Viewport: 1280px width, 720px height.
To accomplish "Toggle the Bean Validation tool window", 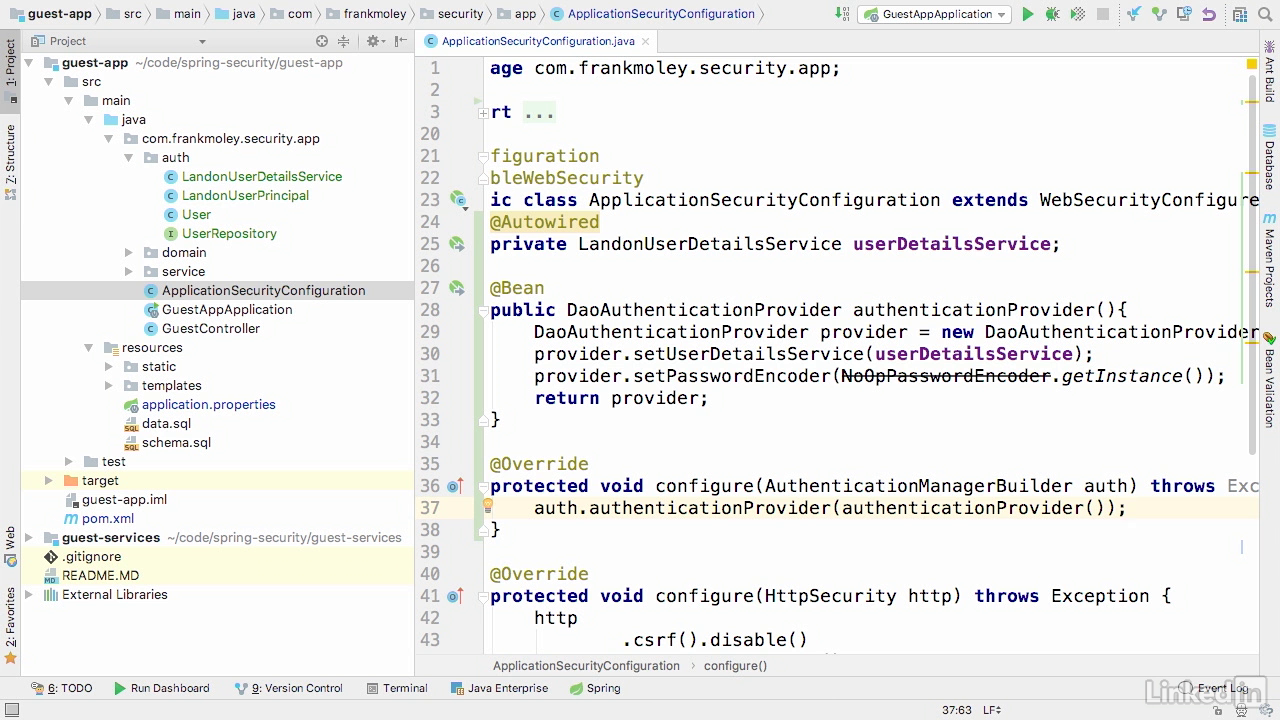I will [x=1269, y=380].
